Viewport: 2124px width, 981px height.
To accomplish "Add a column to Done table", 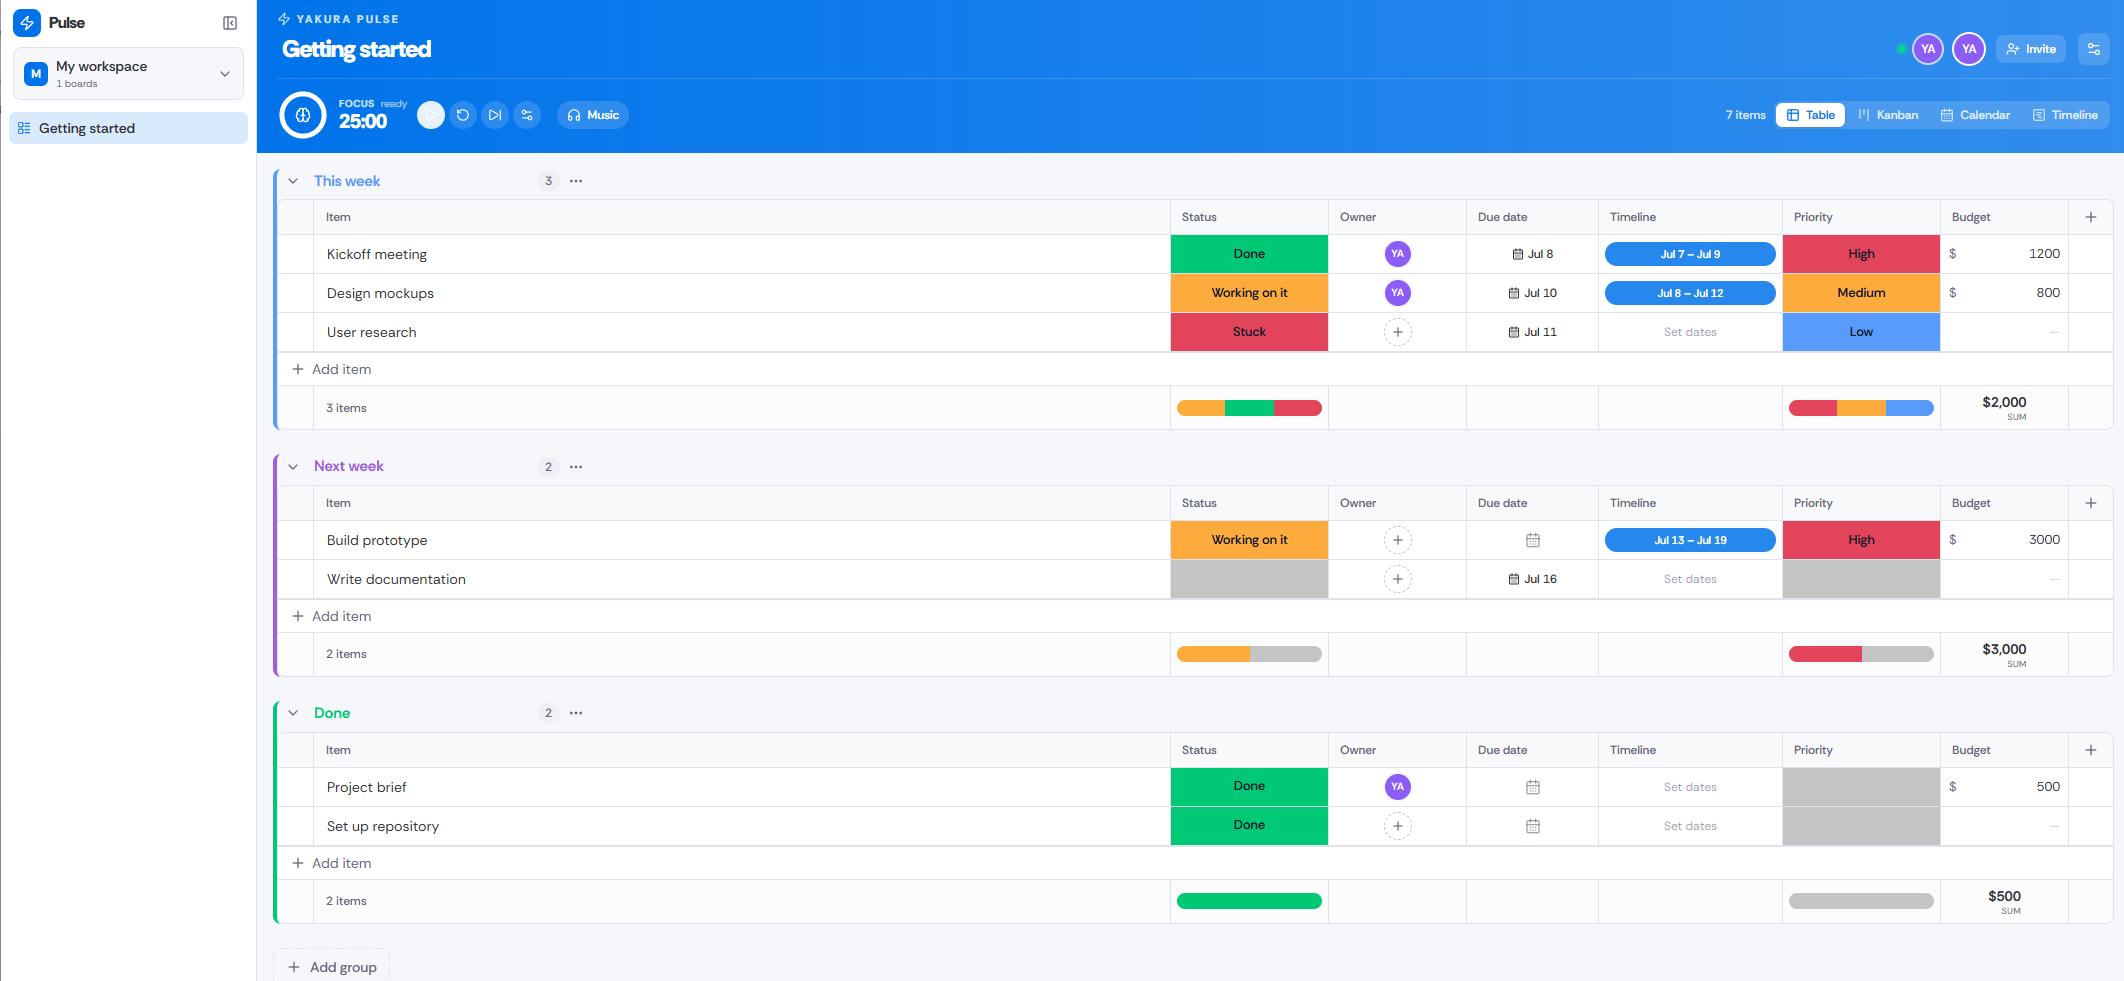I will click(x=2091, y=750).
